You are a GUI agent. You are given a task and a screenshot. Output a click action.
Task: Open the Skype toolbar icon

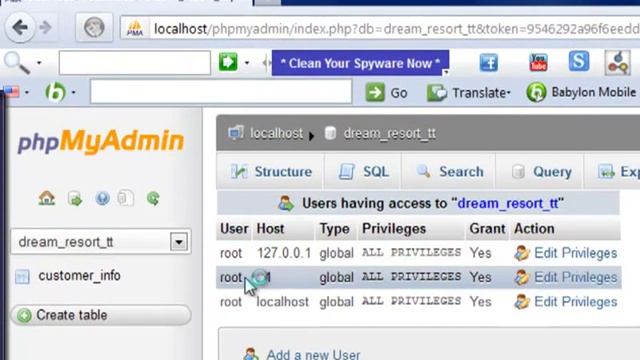pyautogui.click(x=579, y=61)
